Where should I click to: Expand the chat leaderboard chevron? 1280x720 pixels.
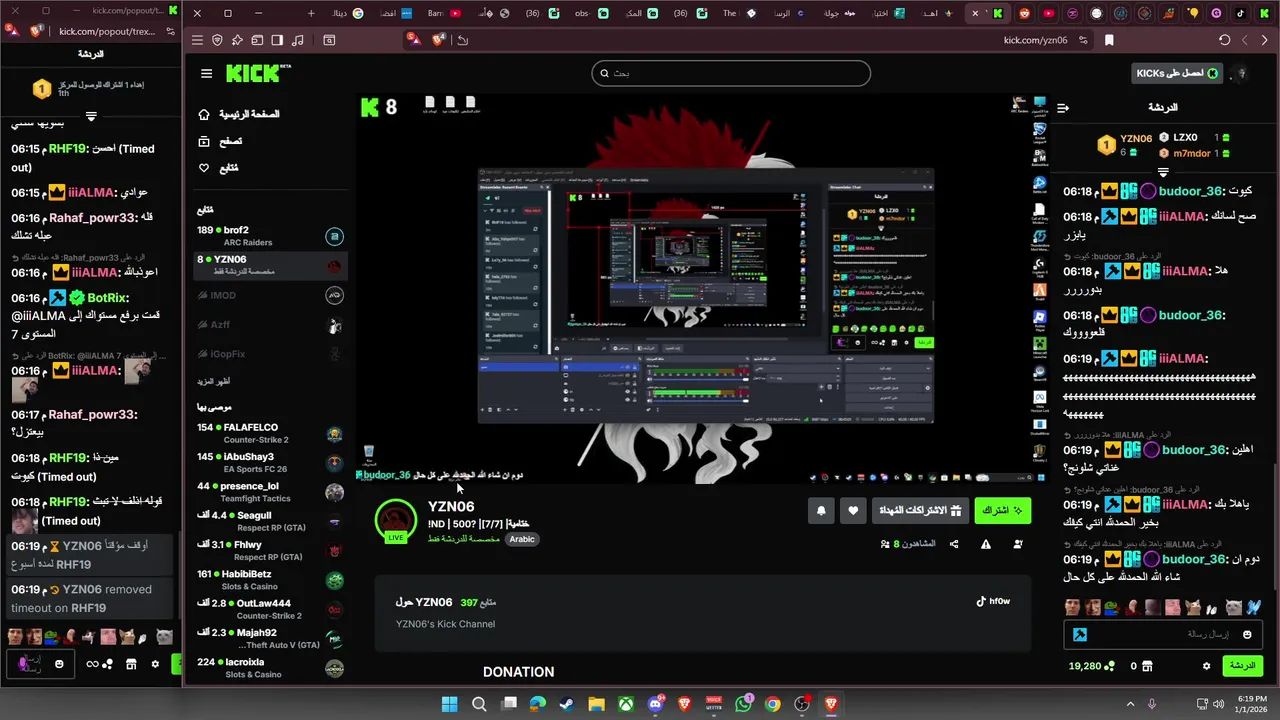point(1163,173)
